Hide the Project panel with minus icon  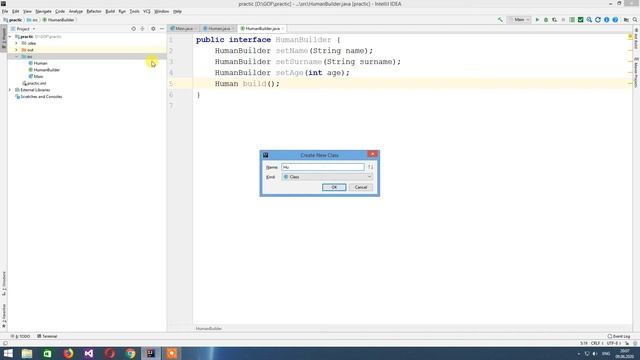click(162, 29)
